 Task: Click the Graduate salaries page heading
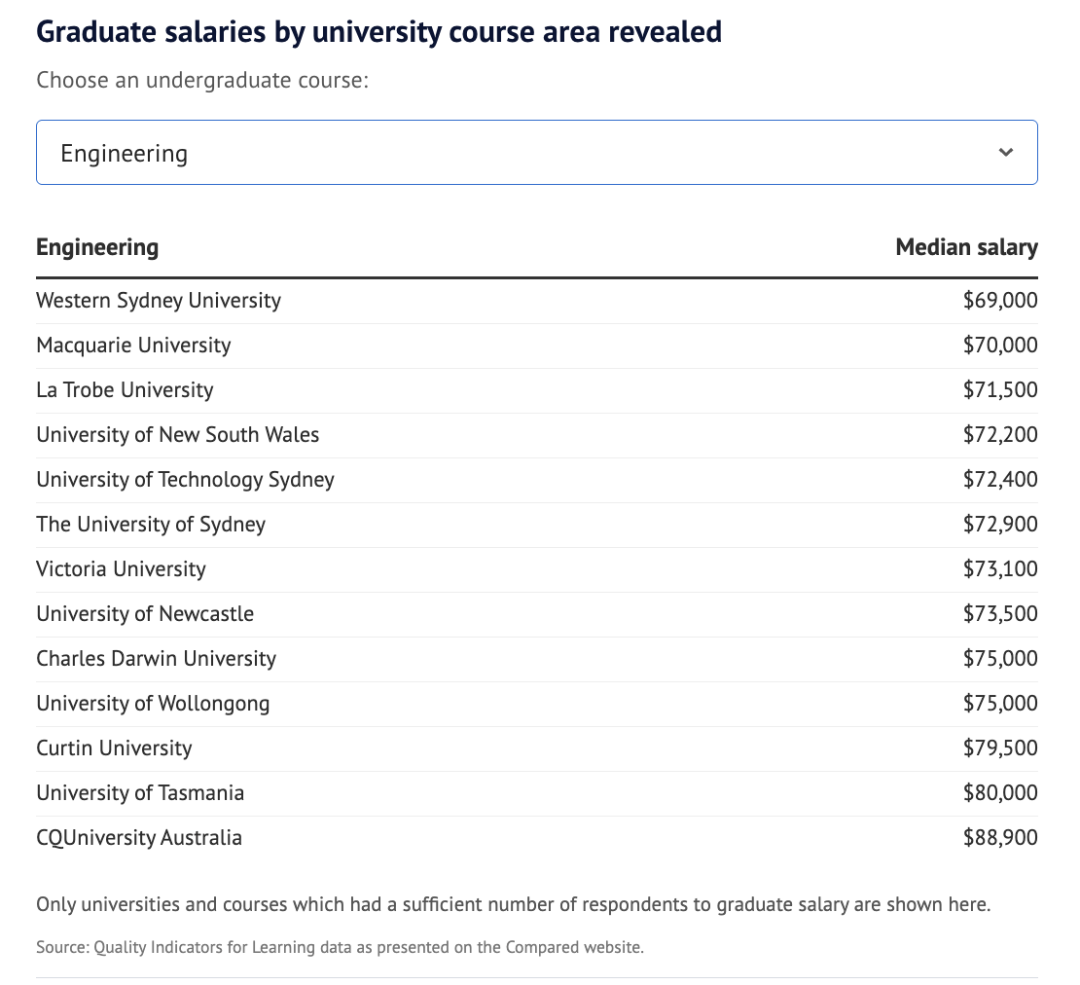click(379, 32)
